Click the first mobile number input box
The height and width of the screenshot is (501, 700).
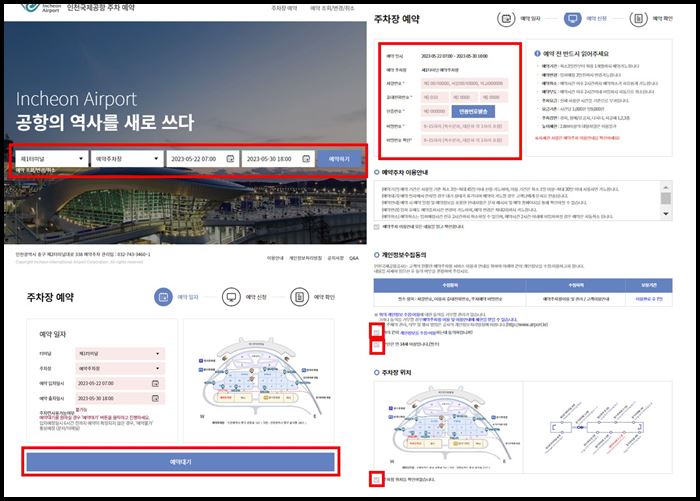[435, 97]
